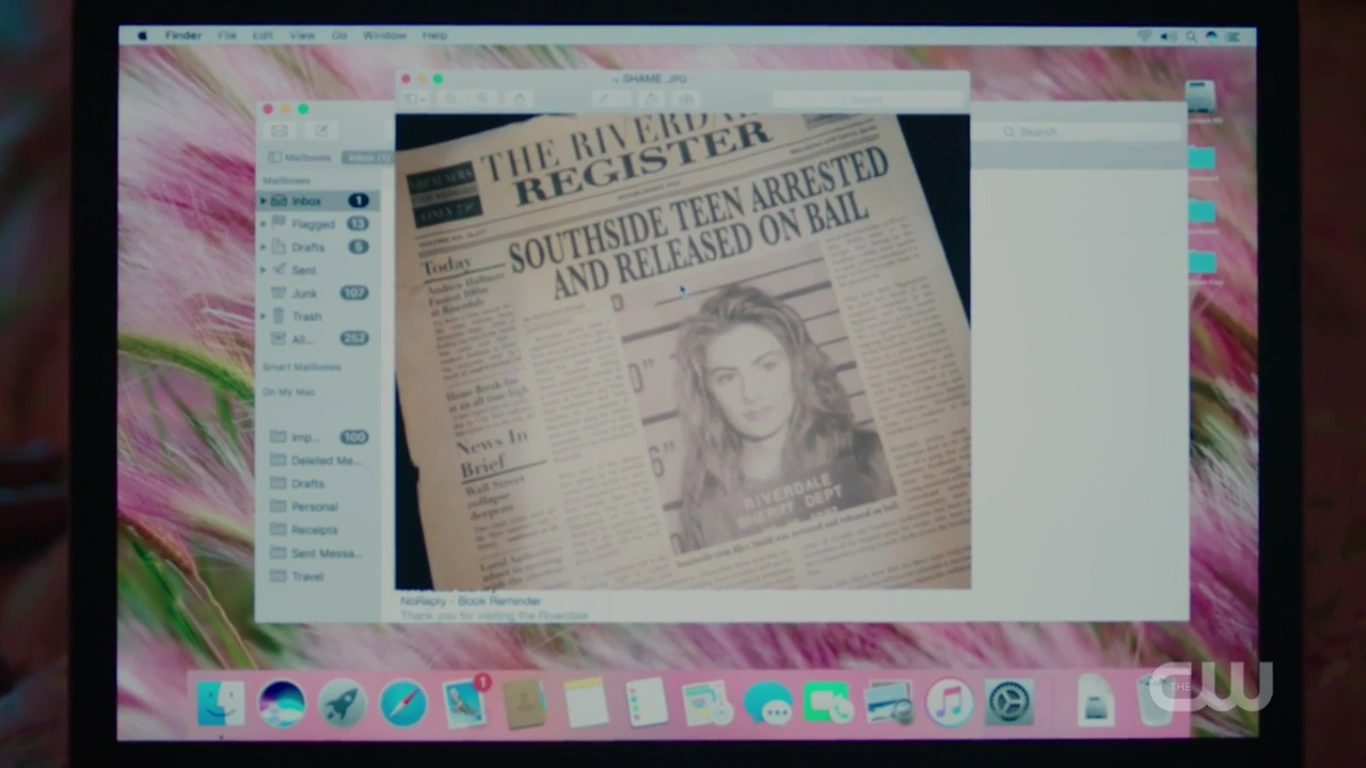
Task: Expand the Sent mailbox disclosure triangle
Action: [x=264, y=270]
